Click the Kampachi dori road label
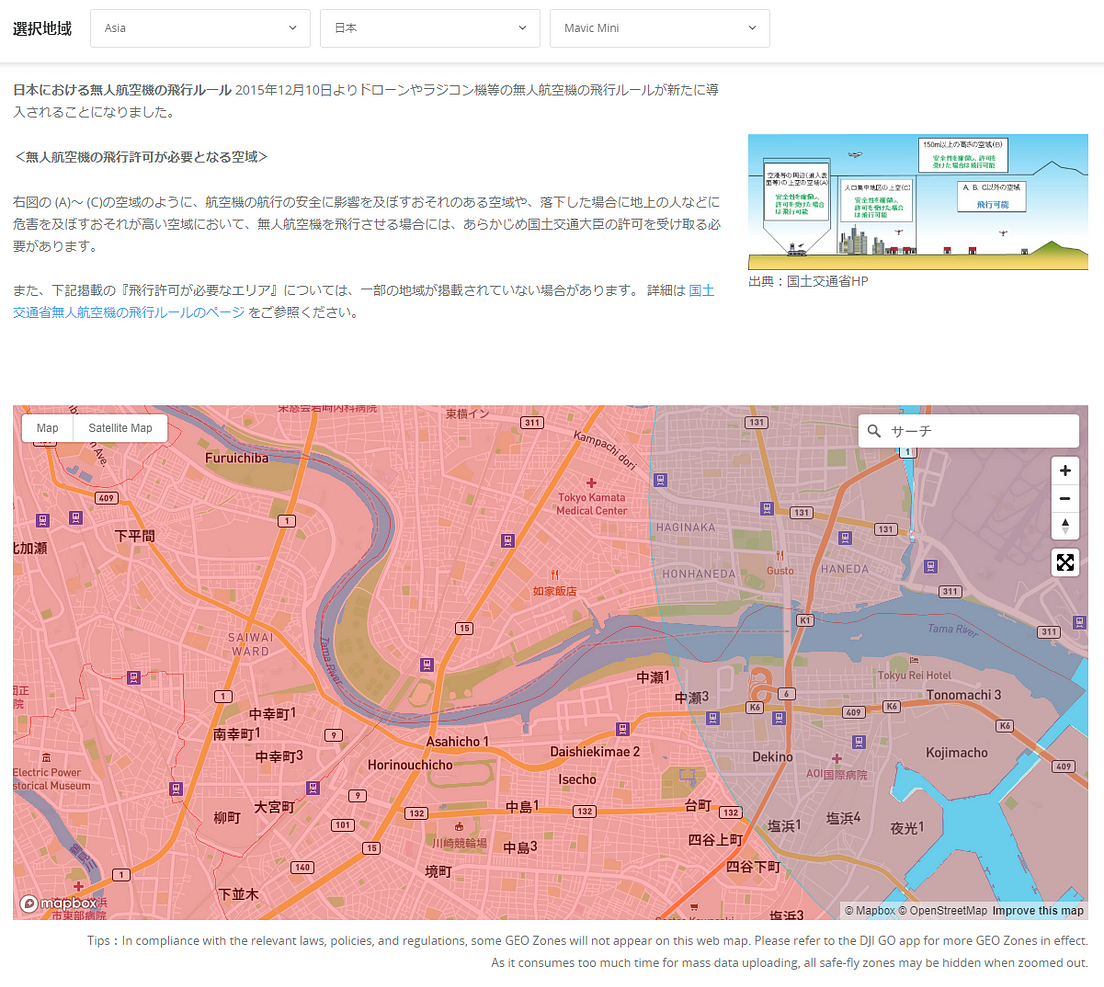This screenshot has width=1104, height=987. (x=605, y=450)
